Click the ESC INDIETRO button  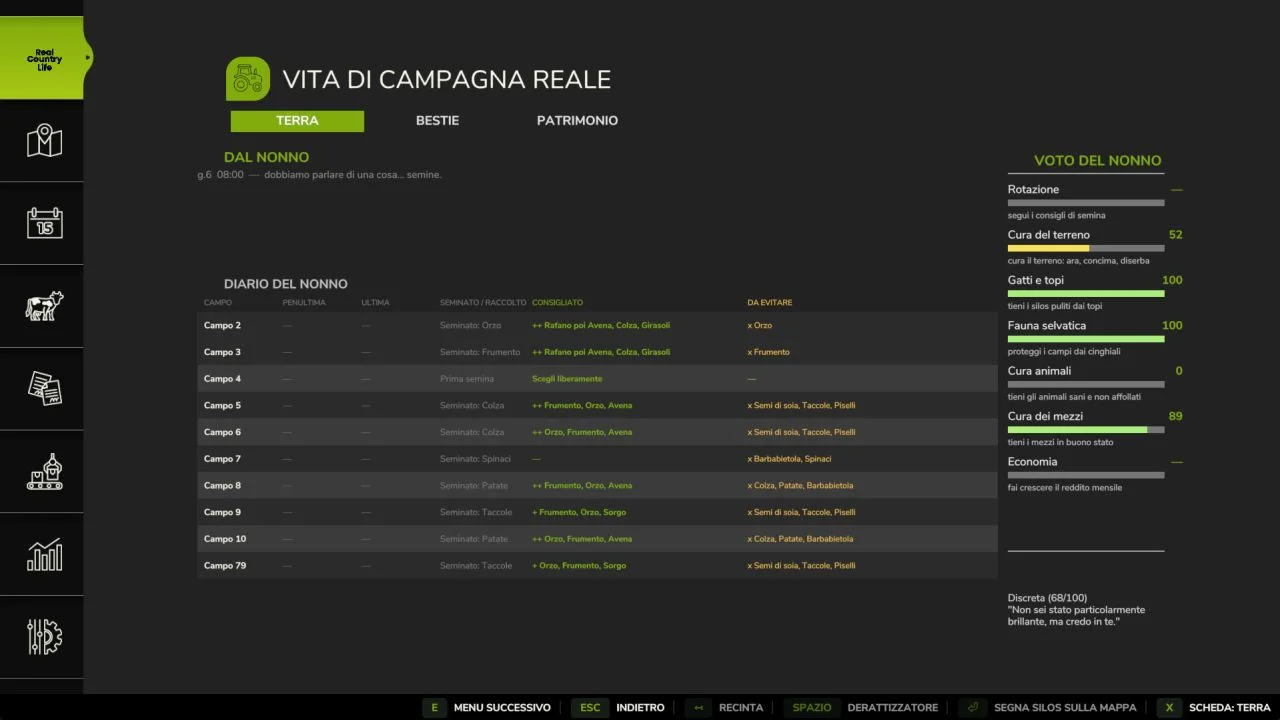tap(619, 707)
